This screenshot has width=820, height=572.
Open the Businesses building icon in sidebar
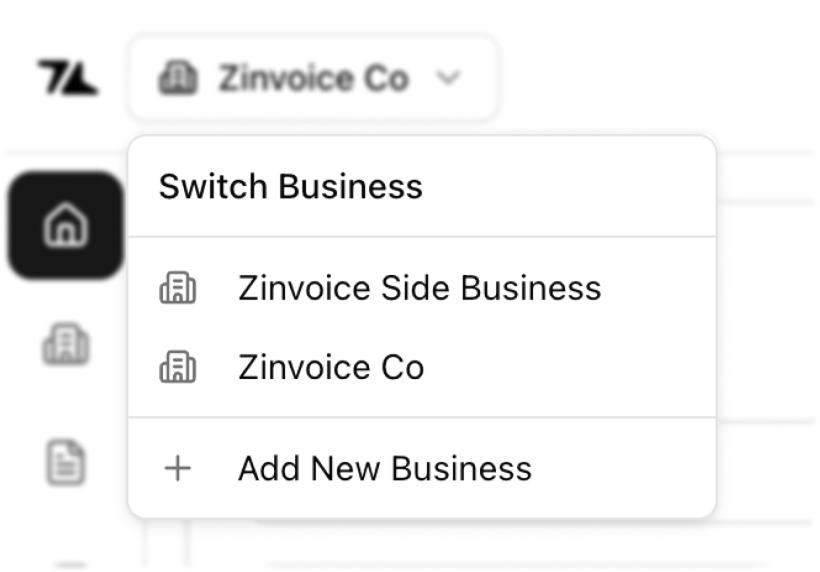click(65, 345)
